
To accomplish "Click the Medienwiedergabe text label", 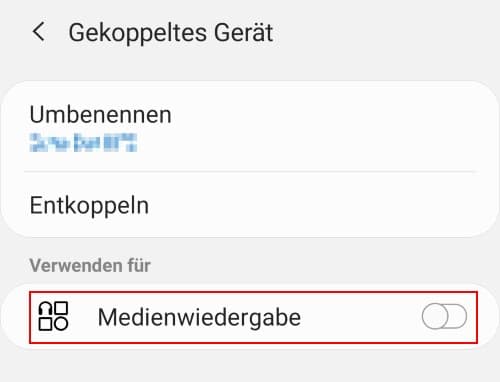I will pyautogui.click(x=199, y=317).
